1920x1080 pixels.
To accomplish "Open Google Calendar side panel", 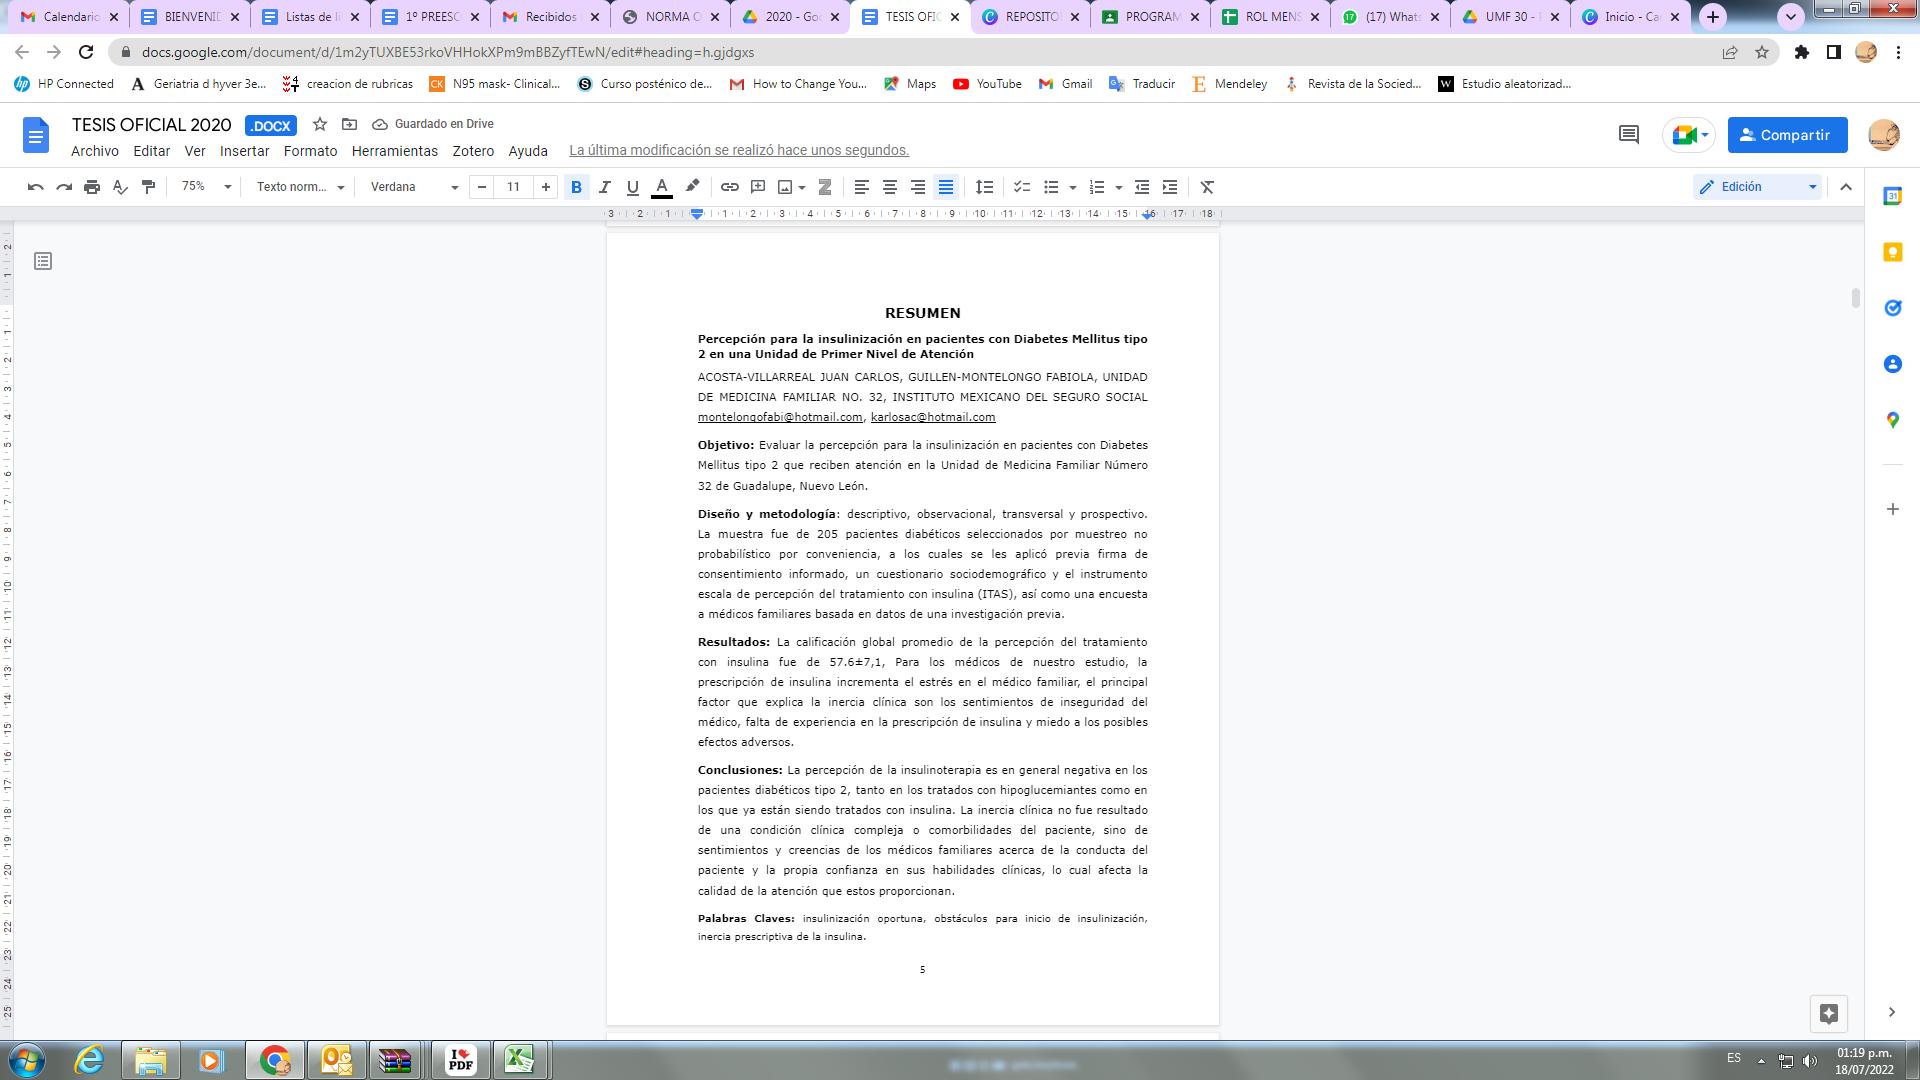I will point(1892,196).
